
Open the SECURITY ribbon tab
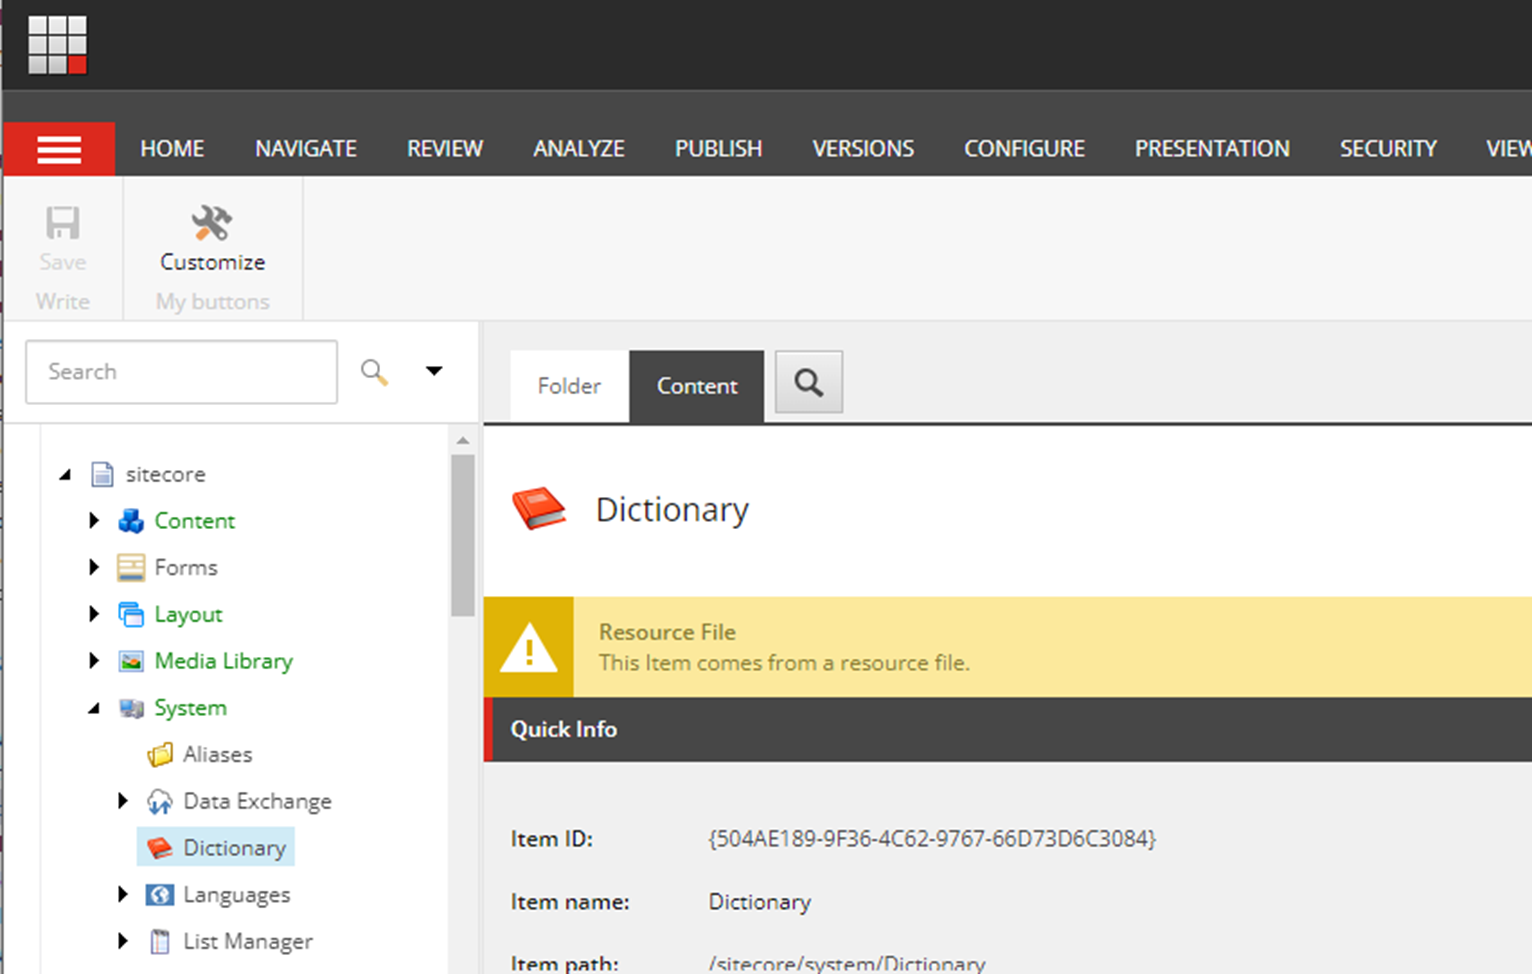(x=1388, y=149)
